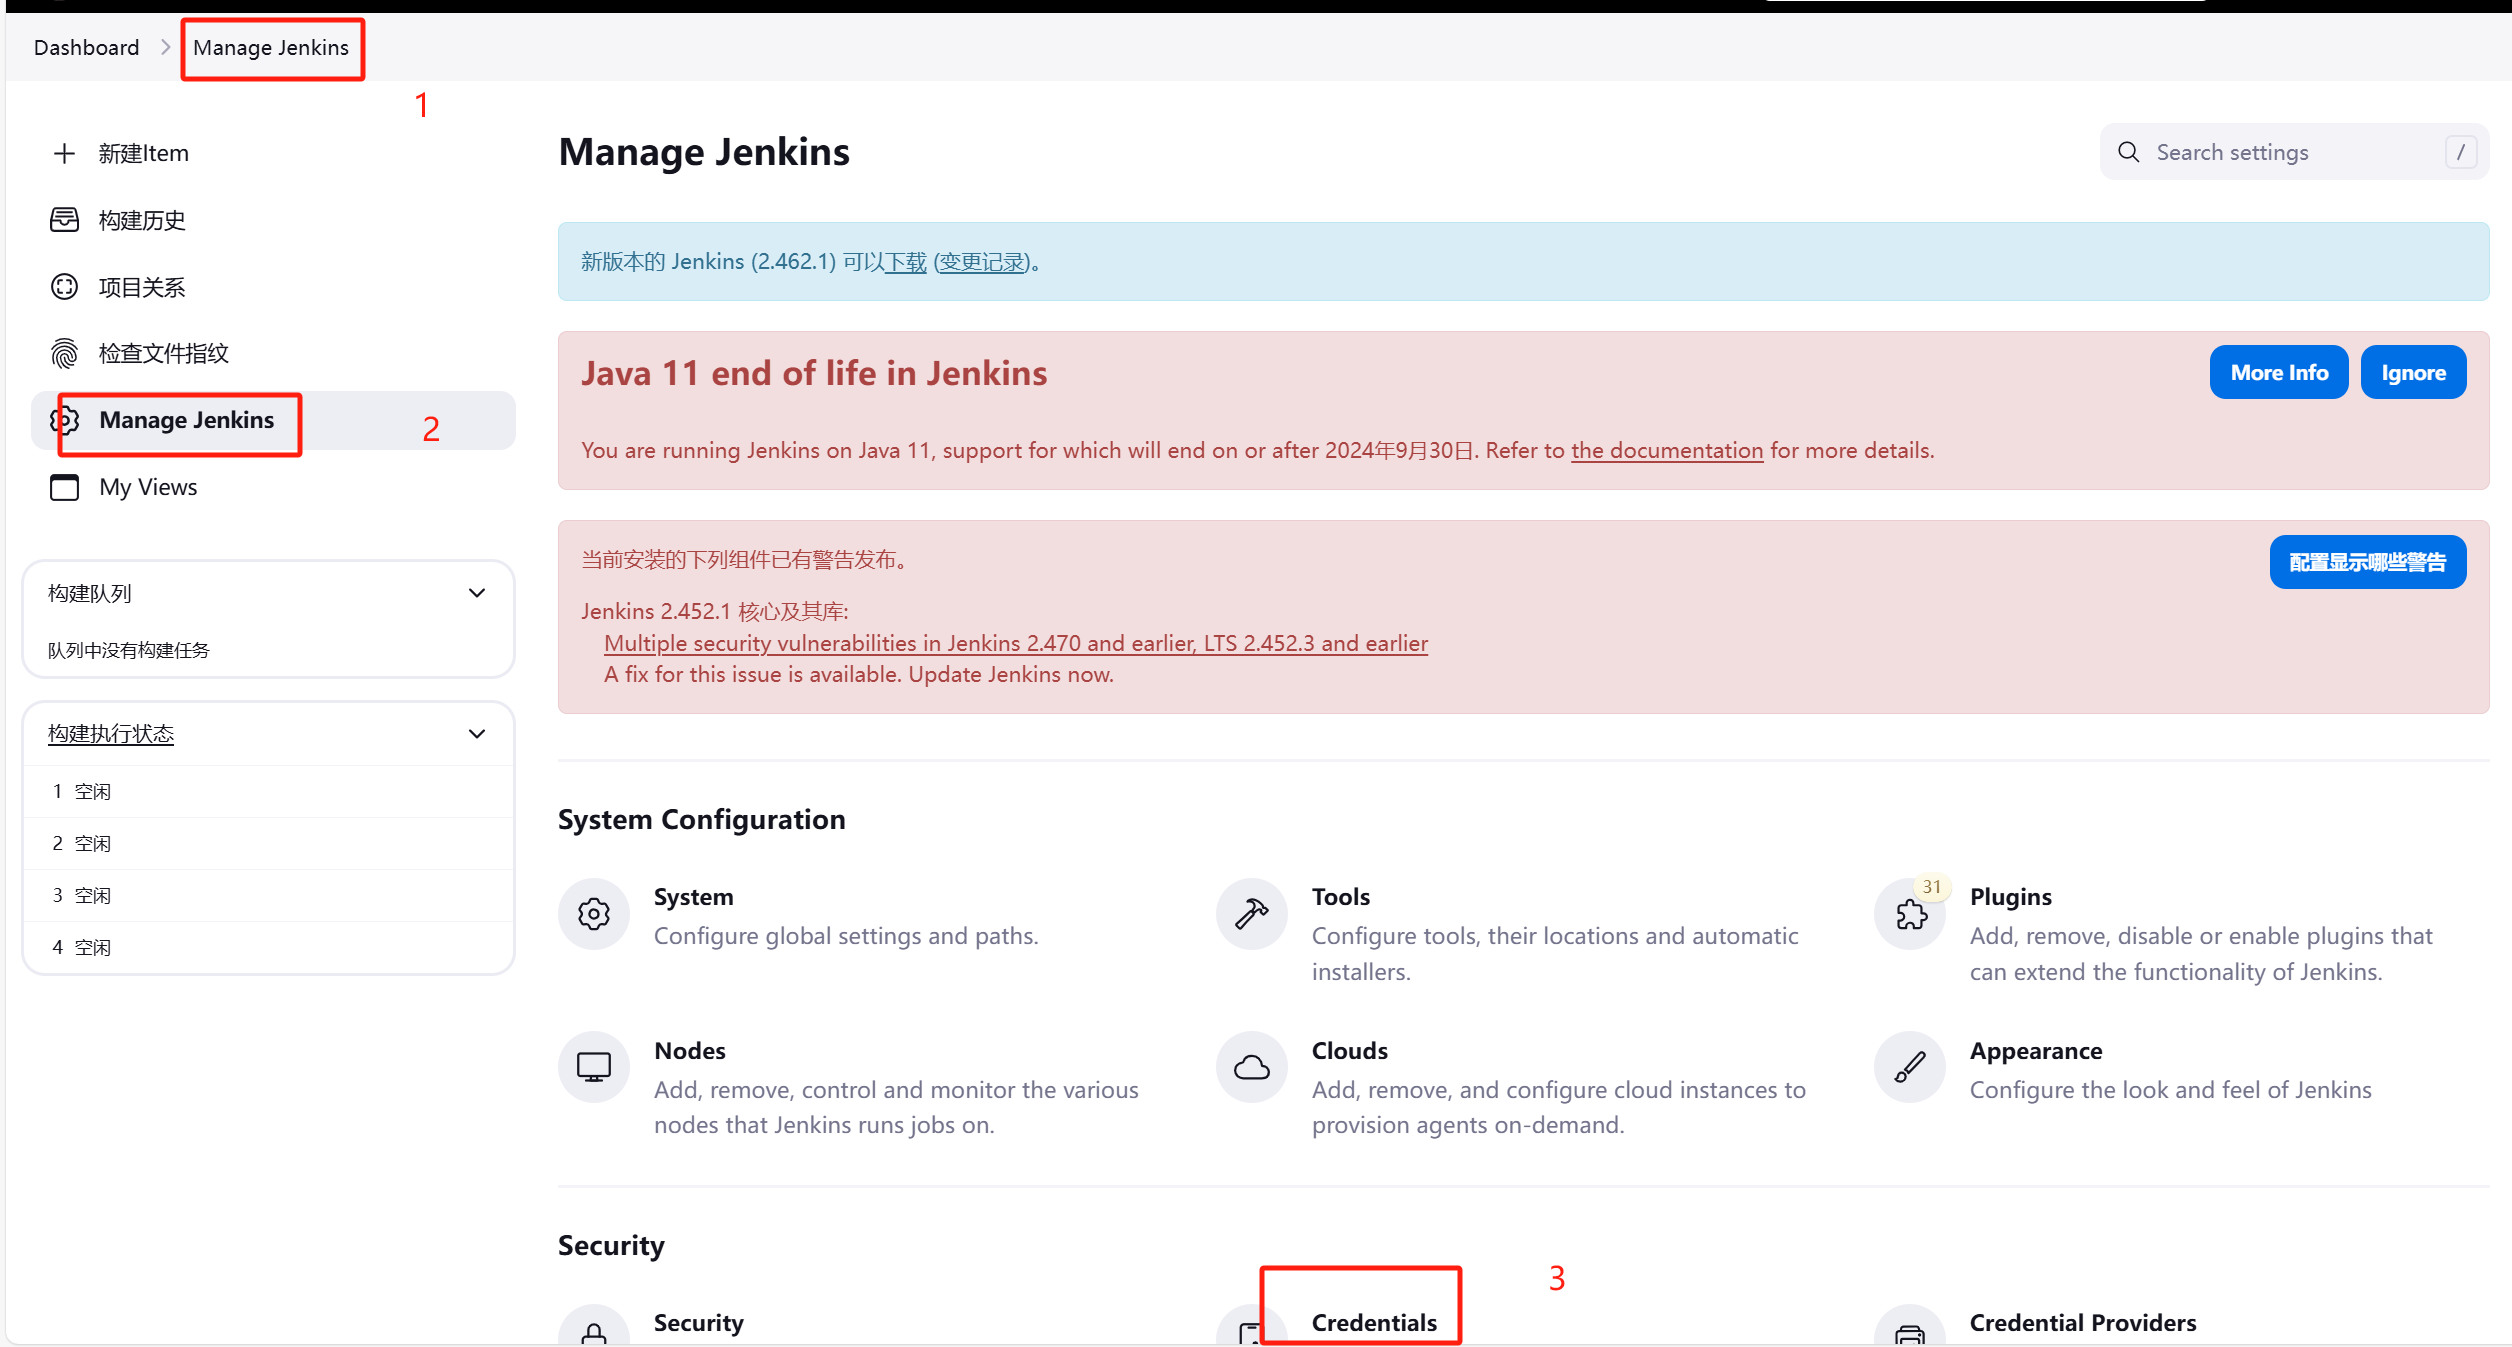
Task: Click the 下载 download link
Action: coord(907,262)
